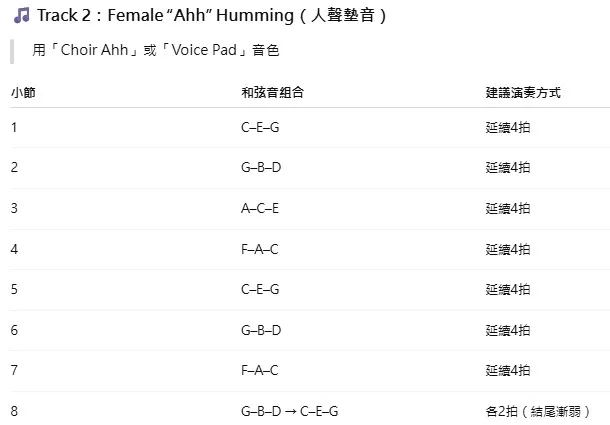This screenshot has height=425, width=610.
Task: Click the G–B–D → C–E–G chord cell
Action: [290, 411]
